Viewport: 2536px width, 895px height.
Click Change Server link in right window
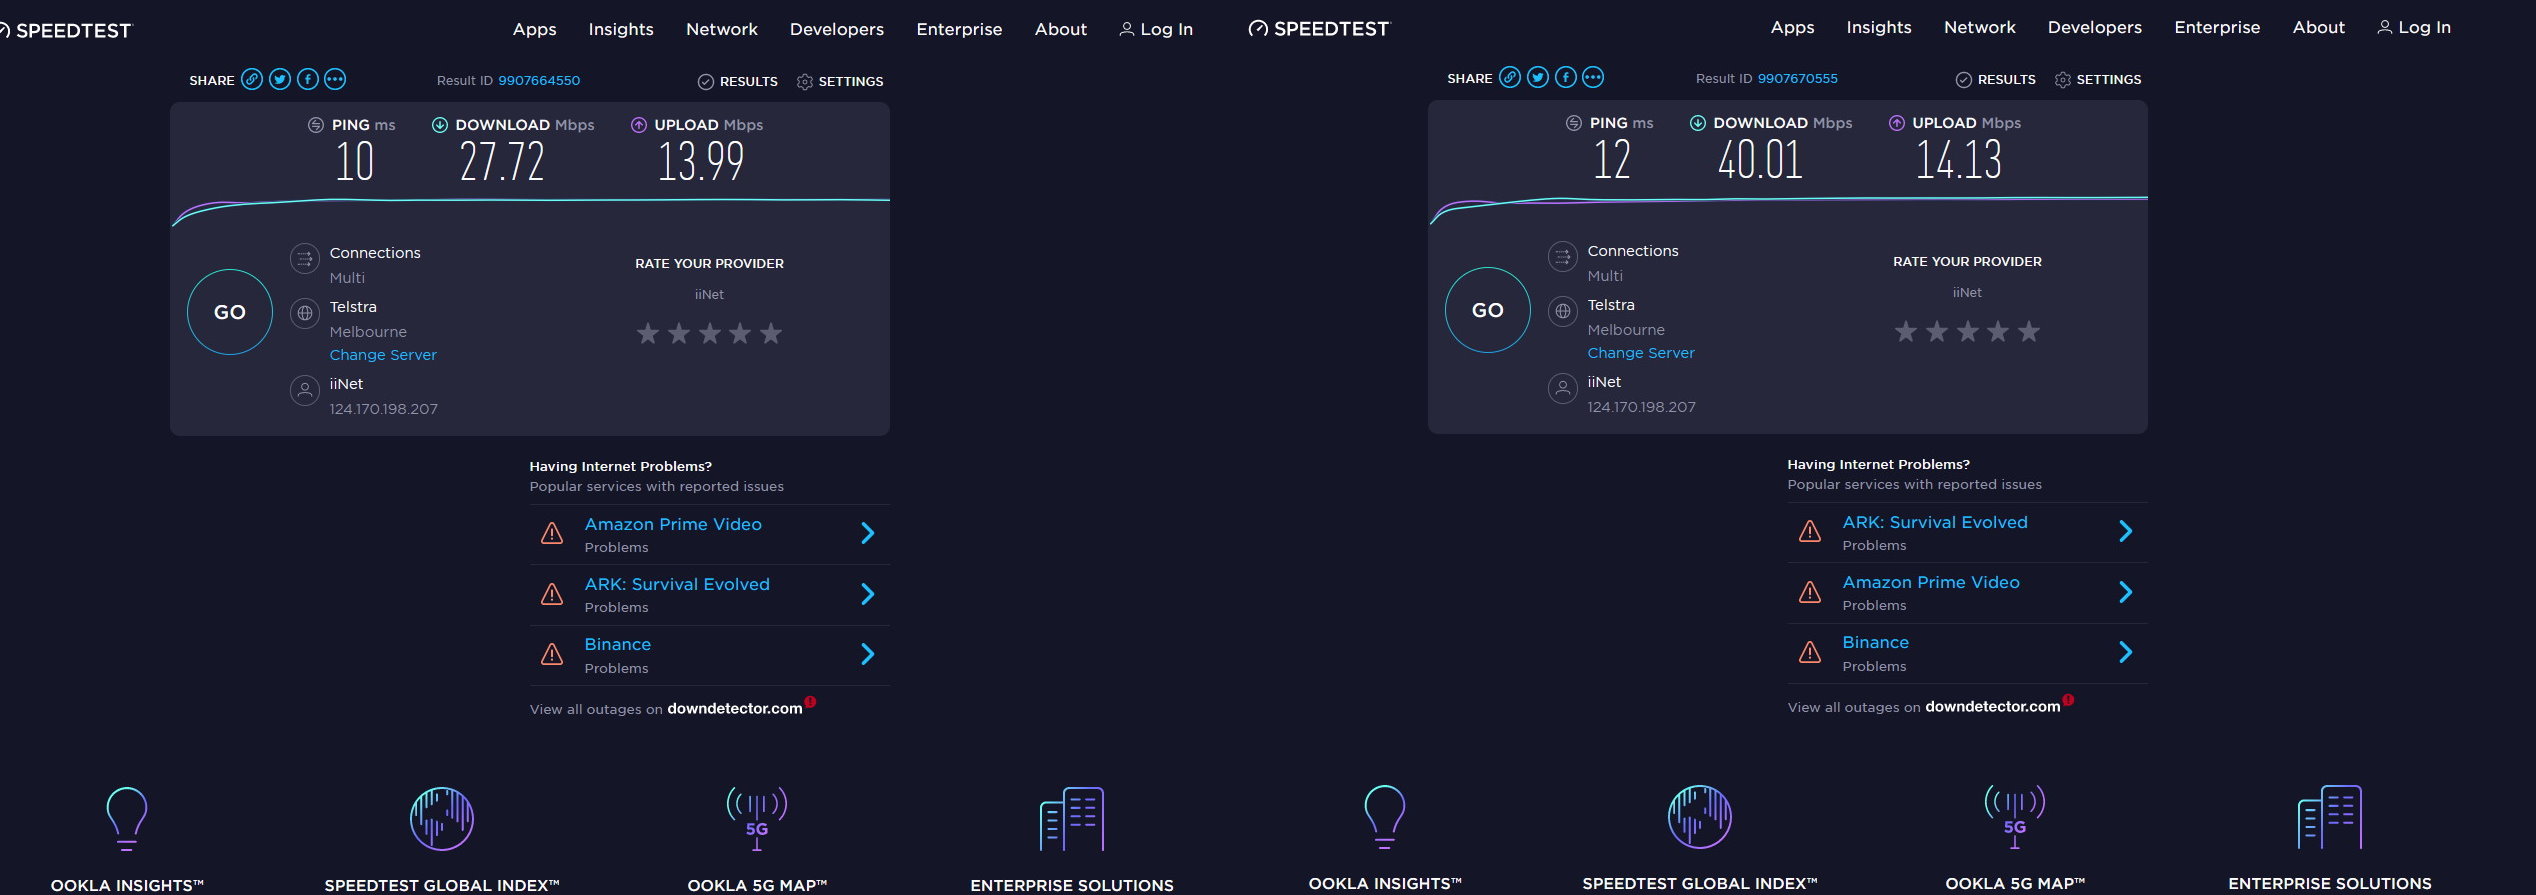pos(1641,353)
